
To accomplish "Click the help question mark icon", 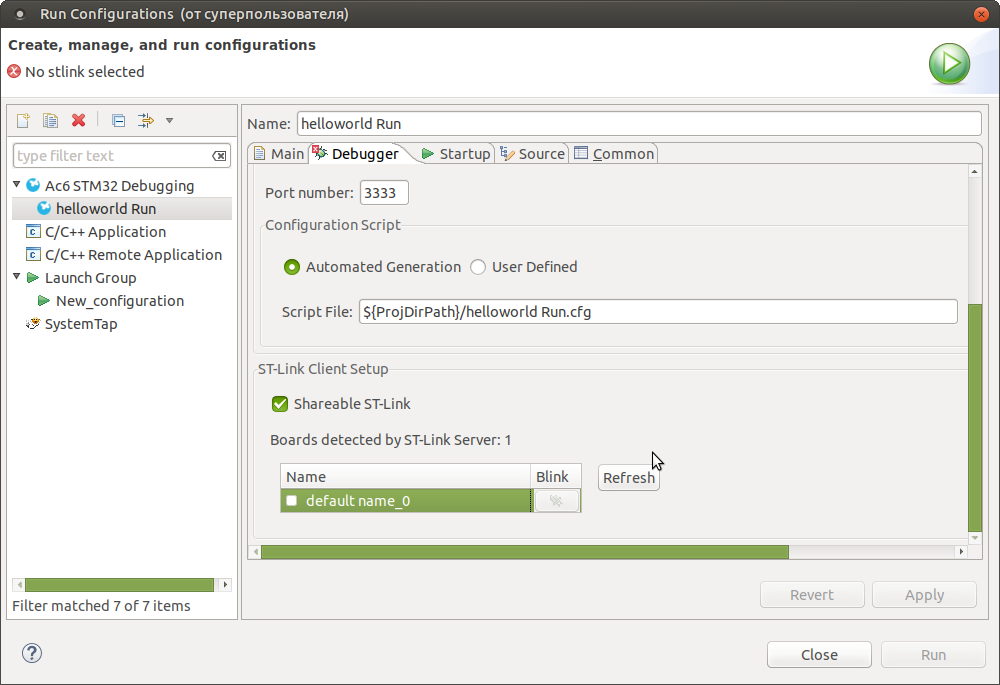I will point(32,653).
